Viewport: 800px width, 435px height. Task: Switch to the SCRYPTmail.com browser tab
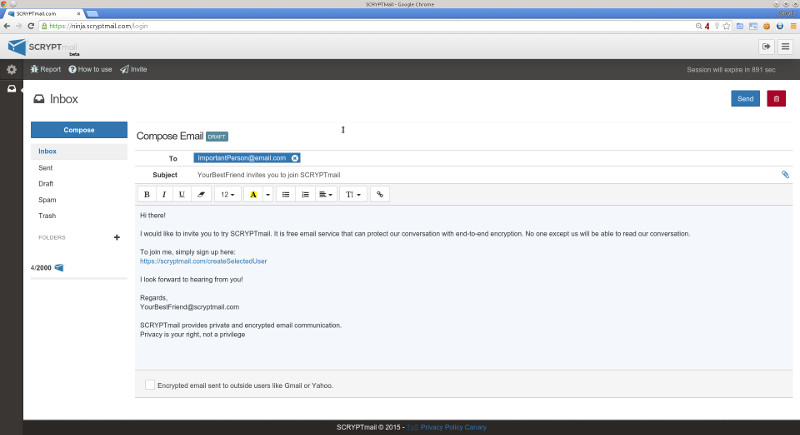[x=43, y=14]
